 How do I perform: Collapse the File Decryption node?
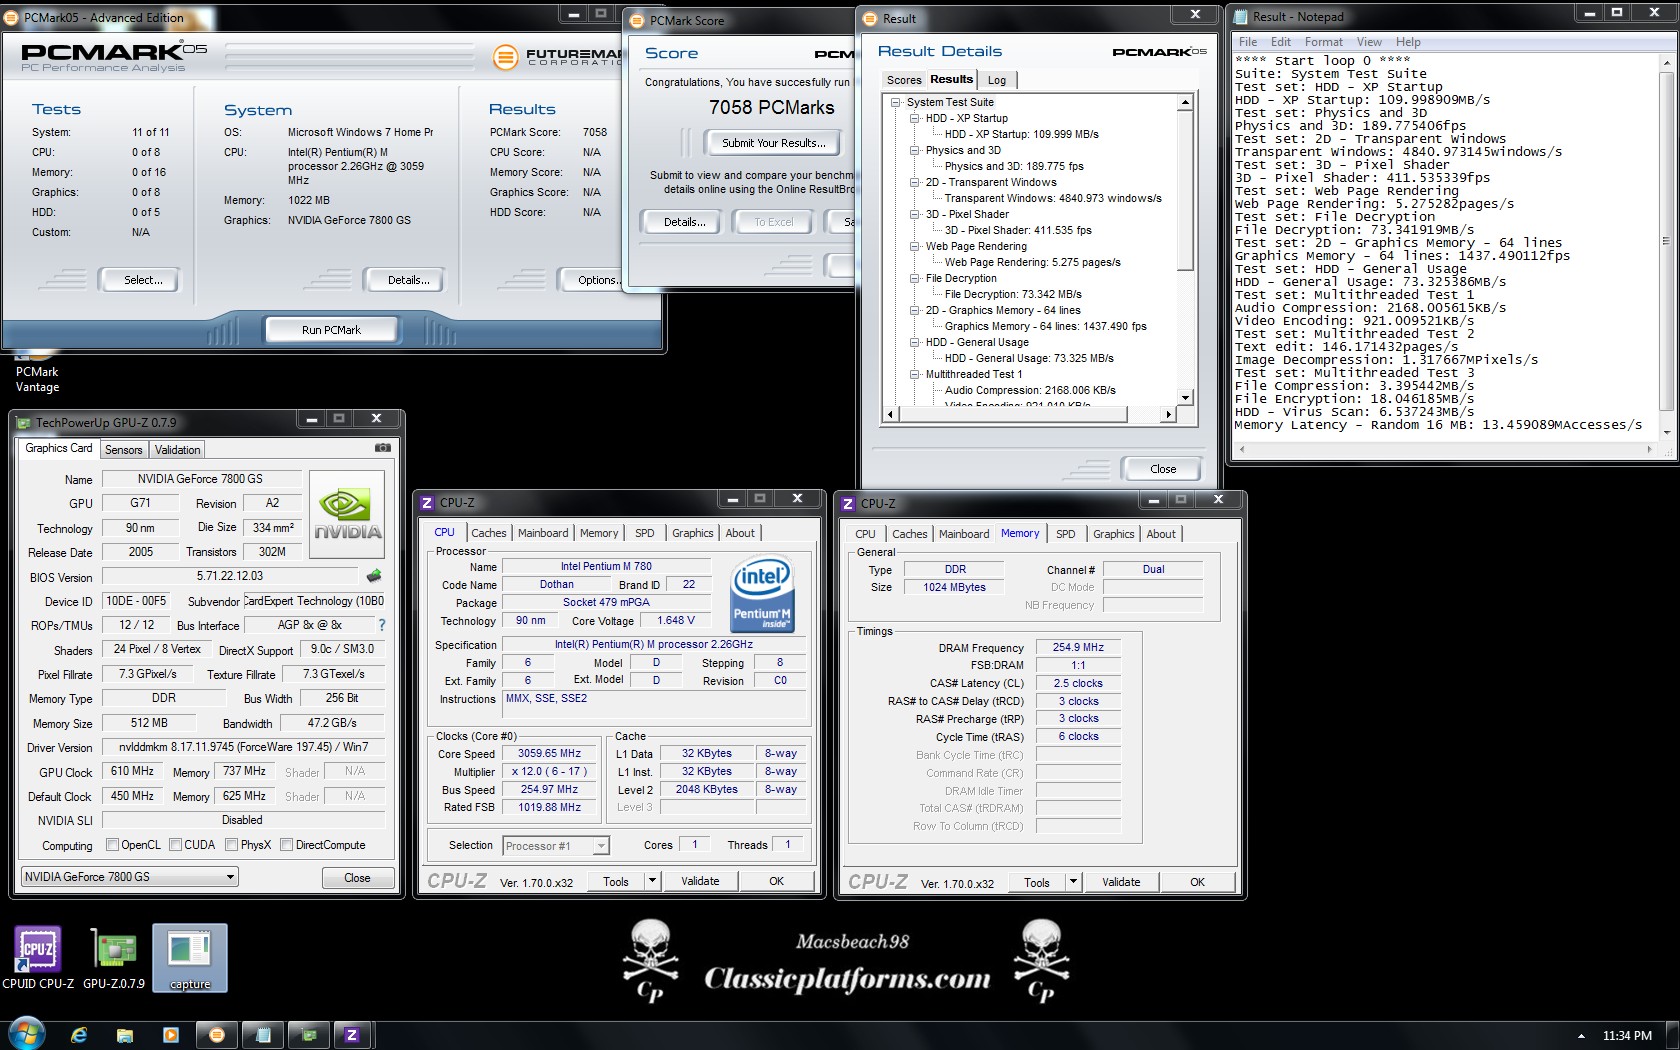(x=914, y=278)
